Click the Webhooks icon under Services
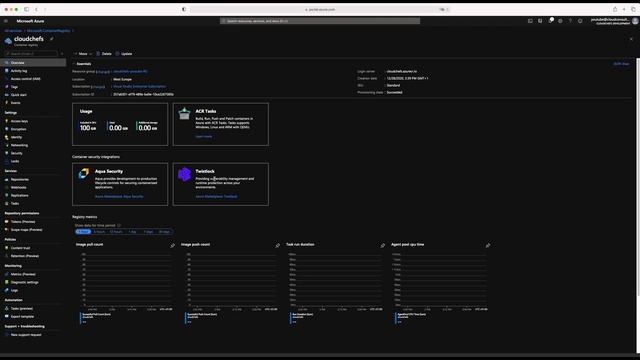 (7, 187)
